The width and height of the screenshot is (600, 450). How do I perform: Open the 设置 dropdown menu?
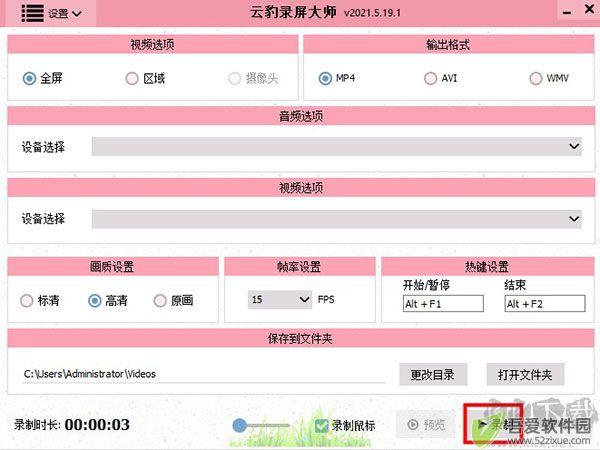65,14
